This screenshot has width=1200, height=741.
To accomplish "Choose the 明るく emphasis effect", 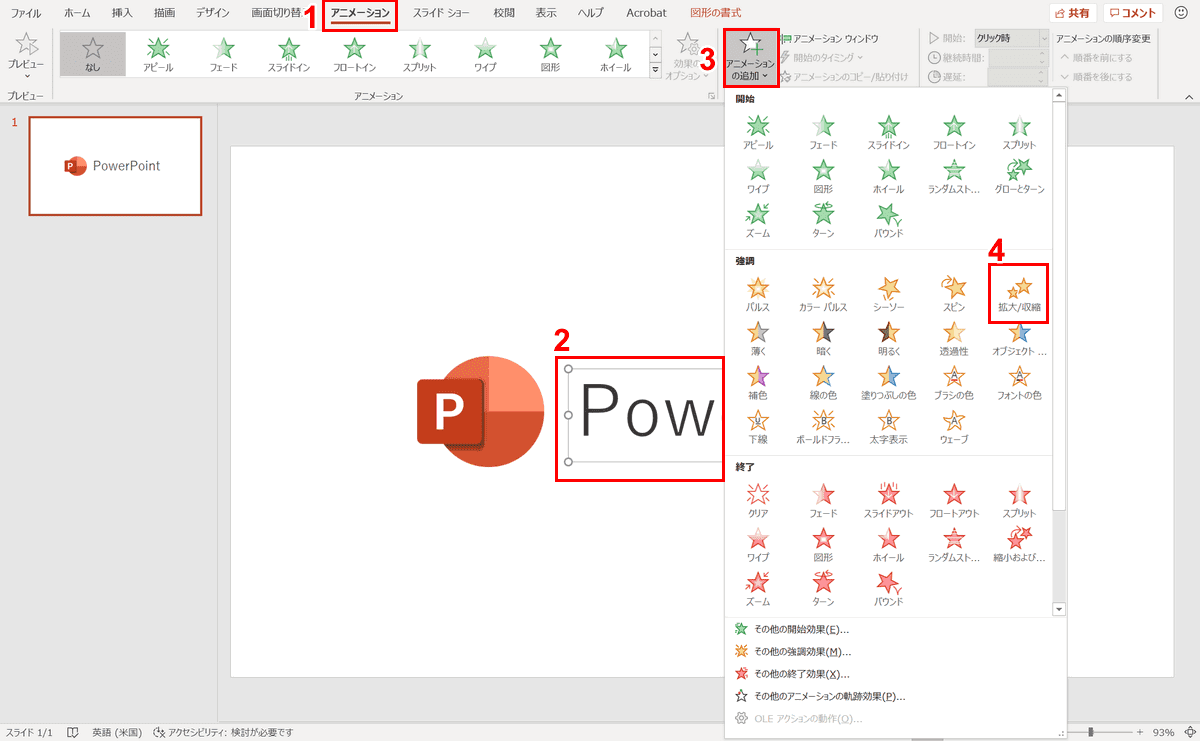I will point(889,339).
